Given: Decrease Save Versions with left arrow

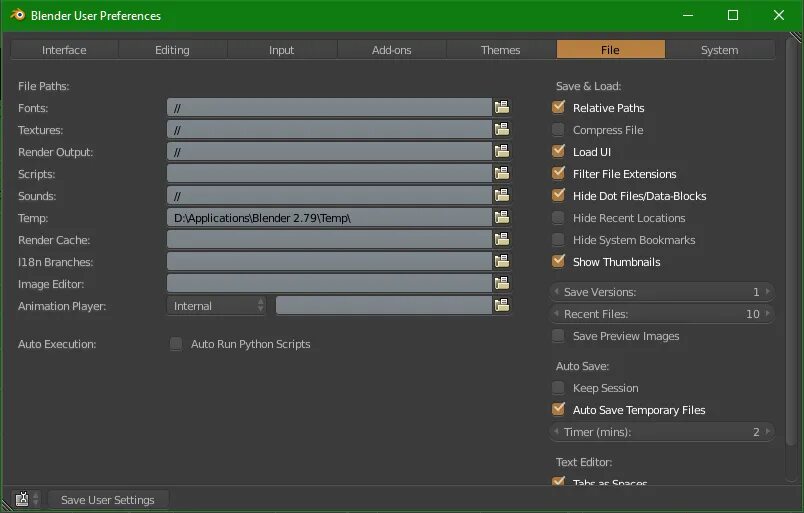Looking at the screenshot, I should pyautogui.click(x=556, y=291).
